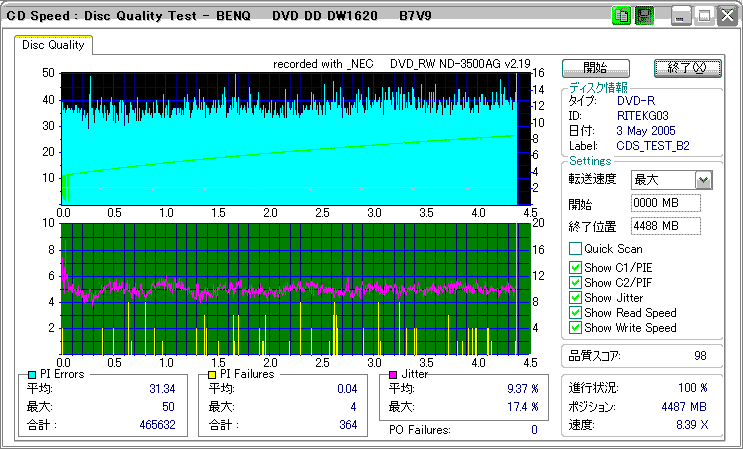The image size is (743, 449).
Task: Click the 終了(X) exit button
Action: [686, 68]
